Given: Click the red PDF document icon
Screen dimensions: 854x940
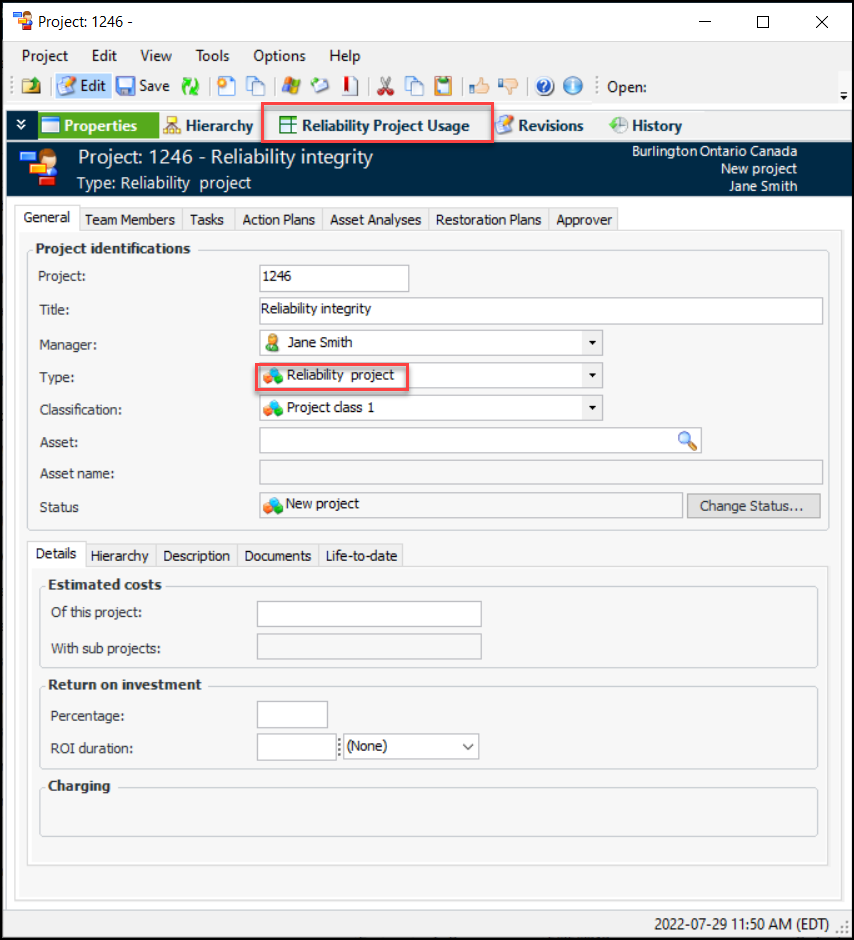Looking at the screenshot, I should (351, 86).
